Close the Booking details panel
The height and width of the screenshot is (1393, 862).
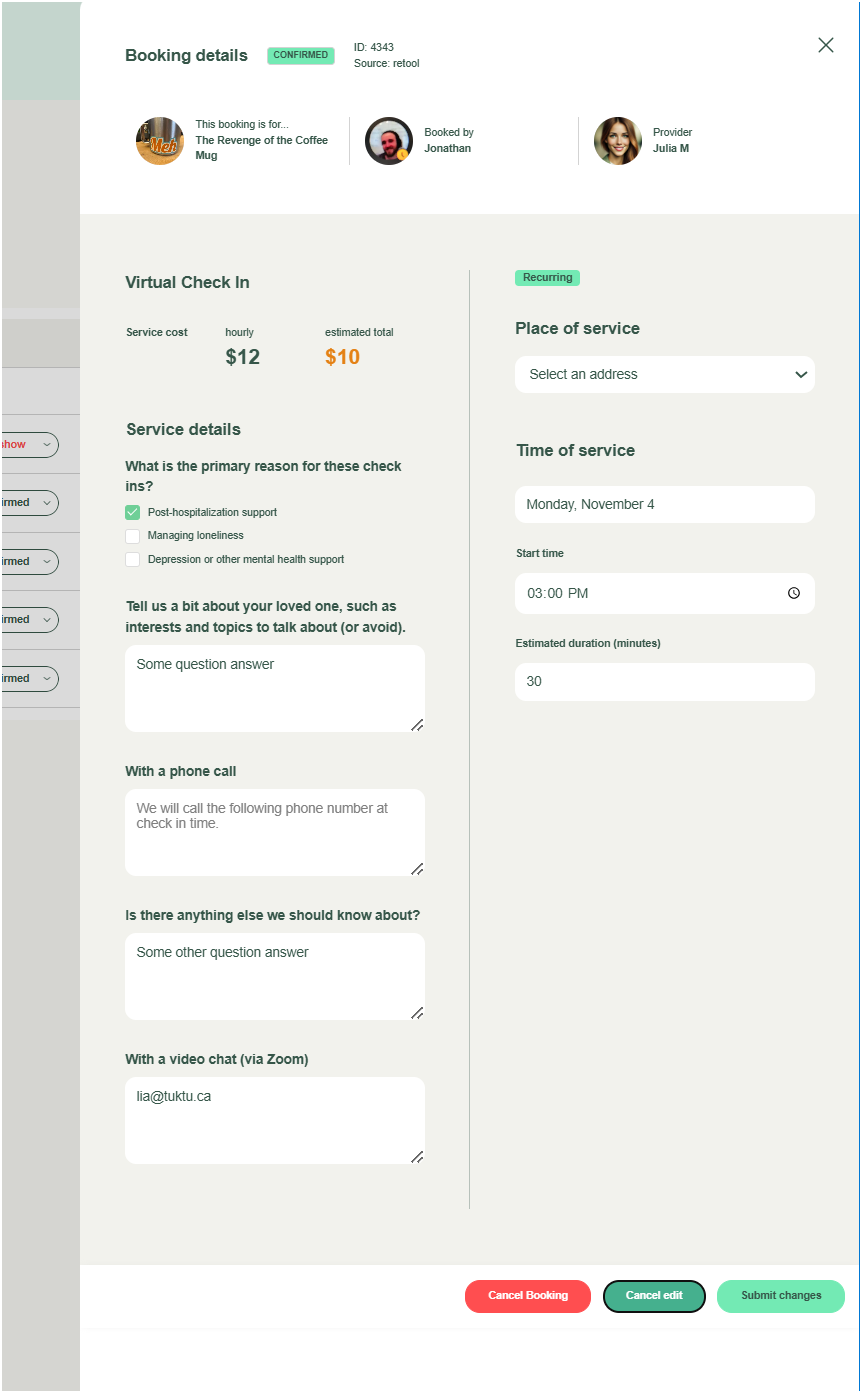point(825,45)
